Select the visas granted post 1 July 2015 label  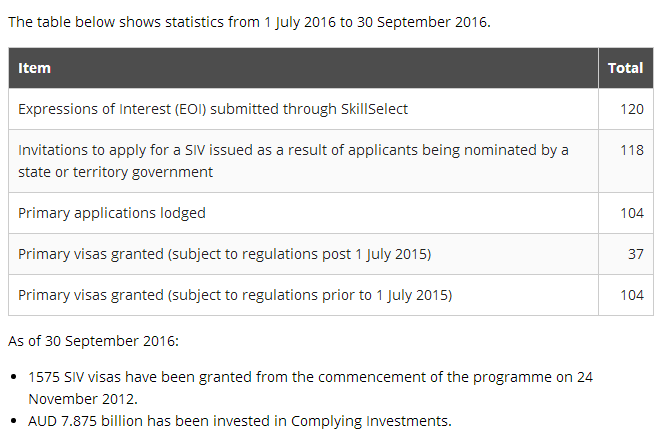[224, 254]
